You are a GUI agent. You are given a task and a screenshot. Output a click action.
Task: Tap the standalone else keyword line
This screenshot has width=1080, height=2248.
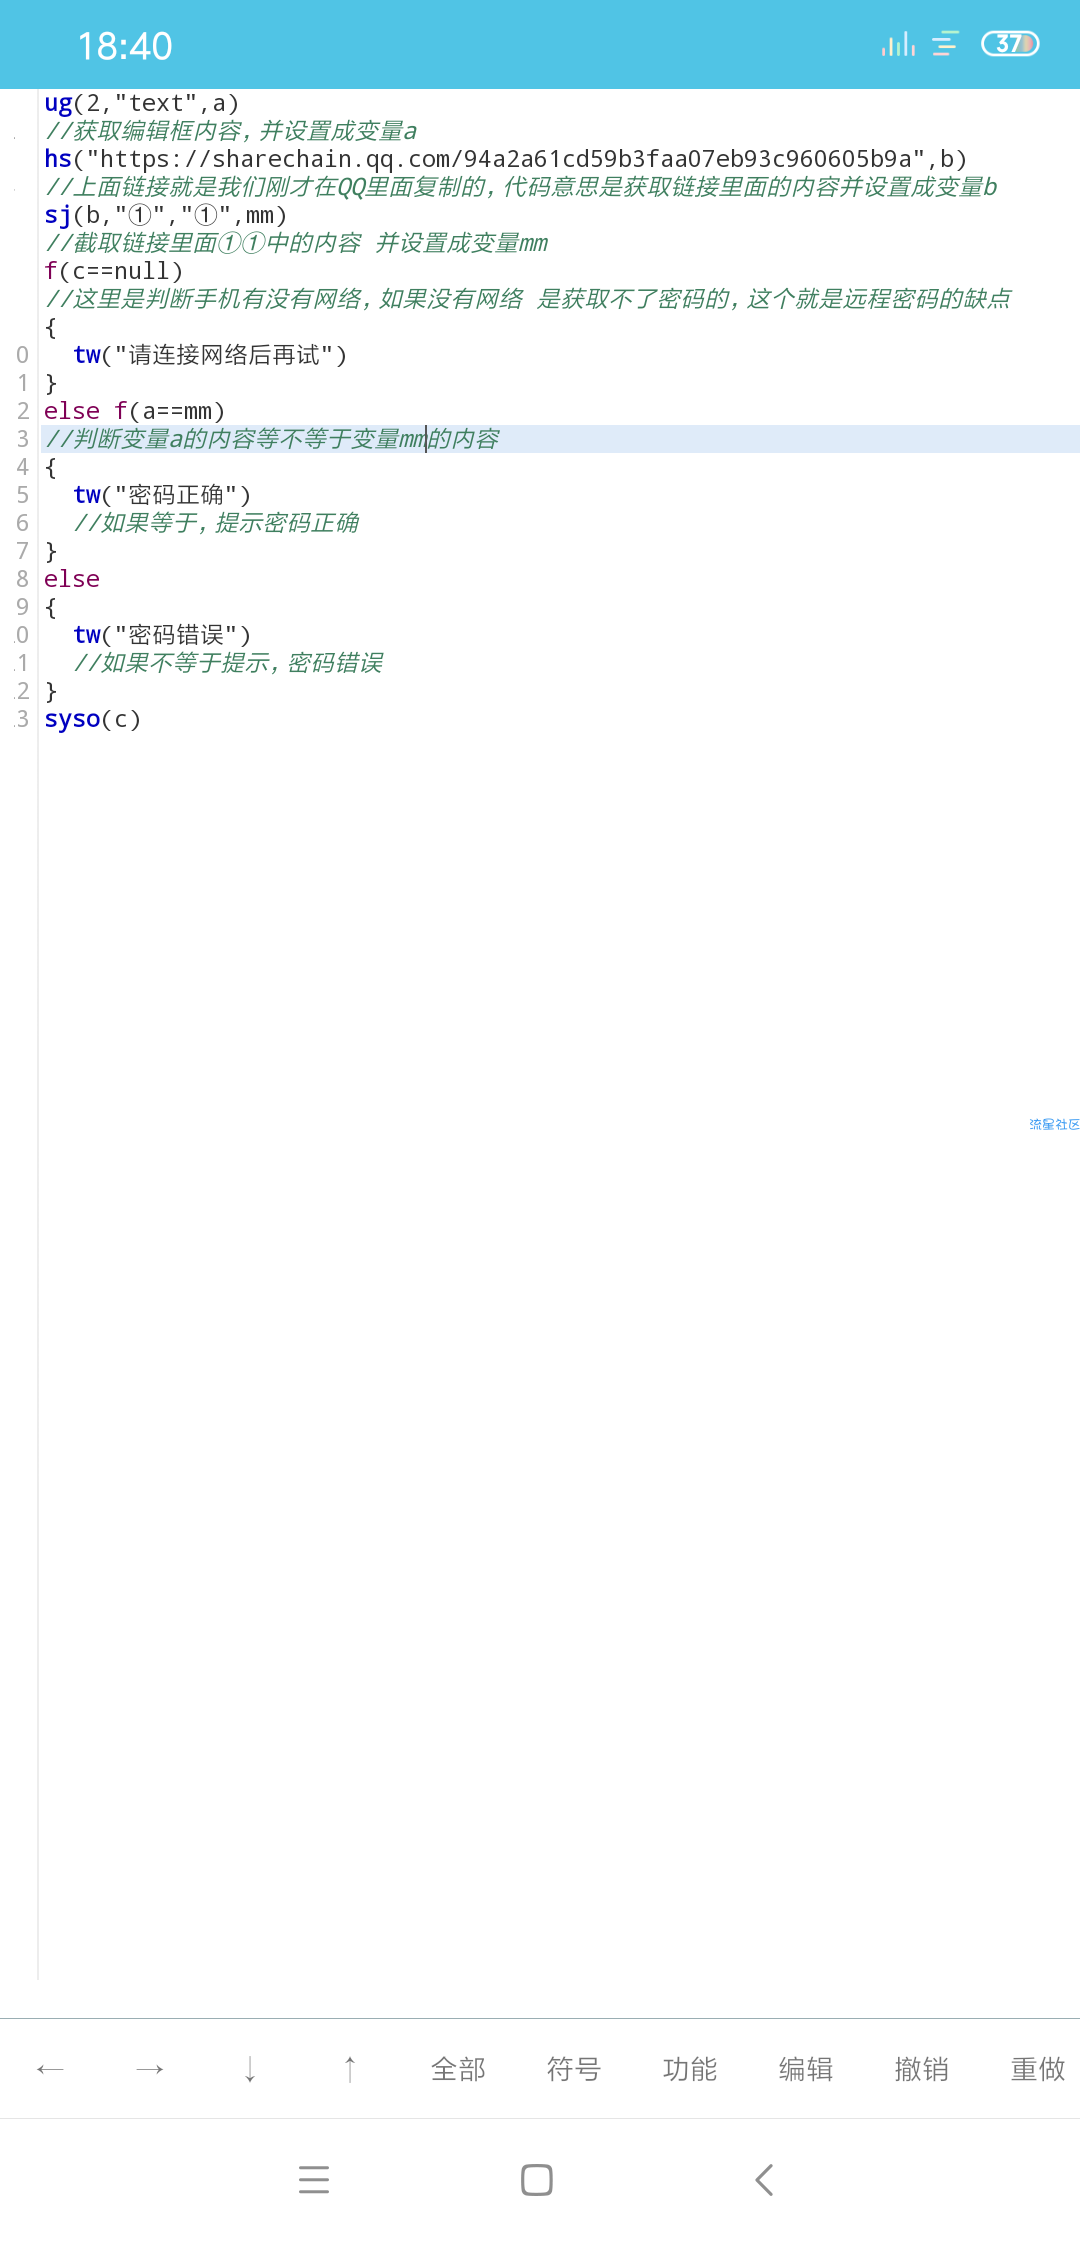click(72, 579)
